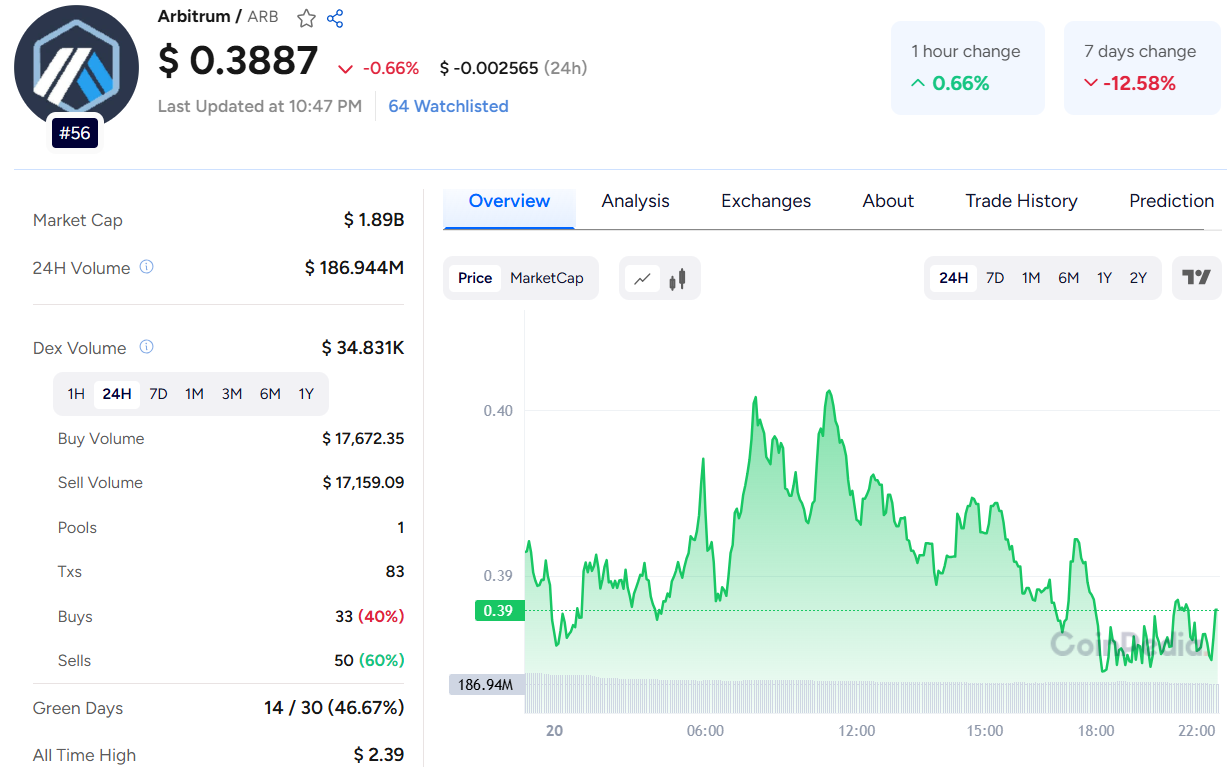The width and height of the screenshot is (1227, 767).
Task: Switch chart to candlestick view icon
Action: [x=677, y=278]
